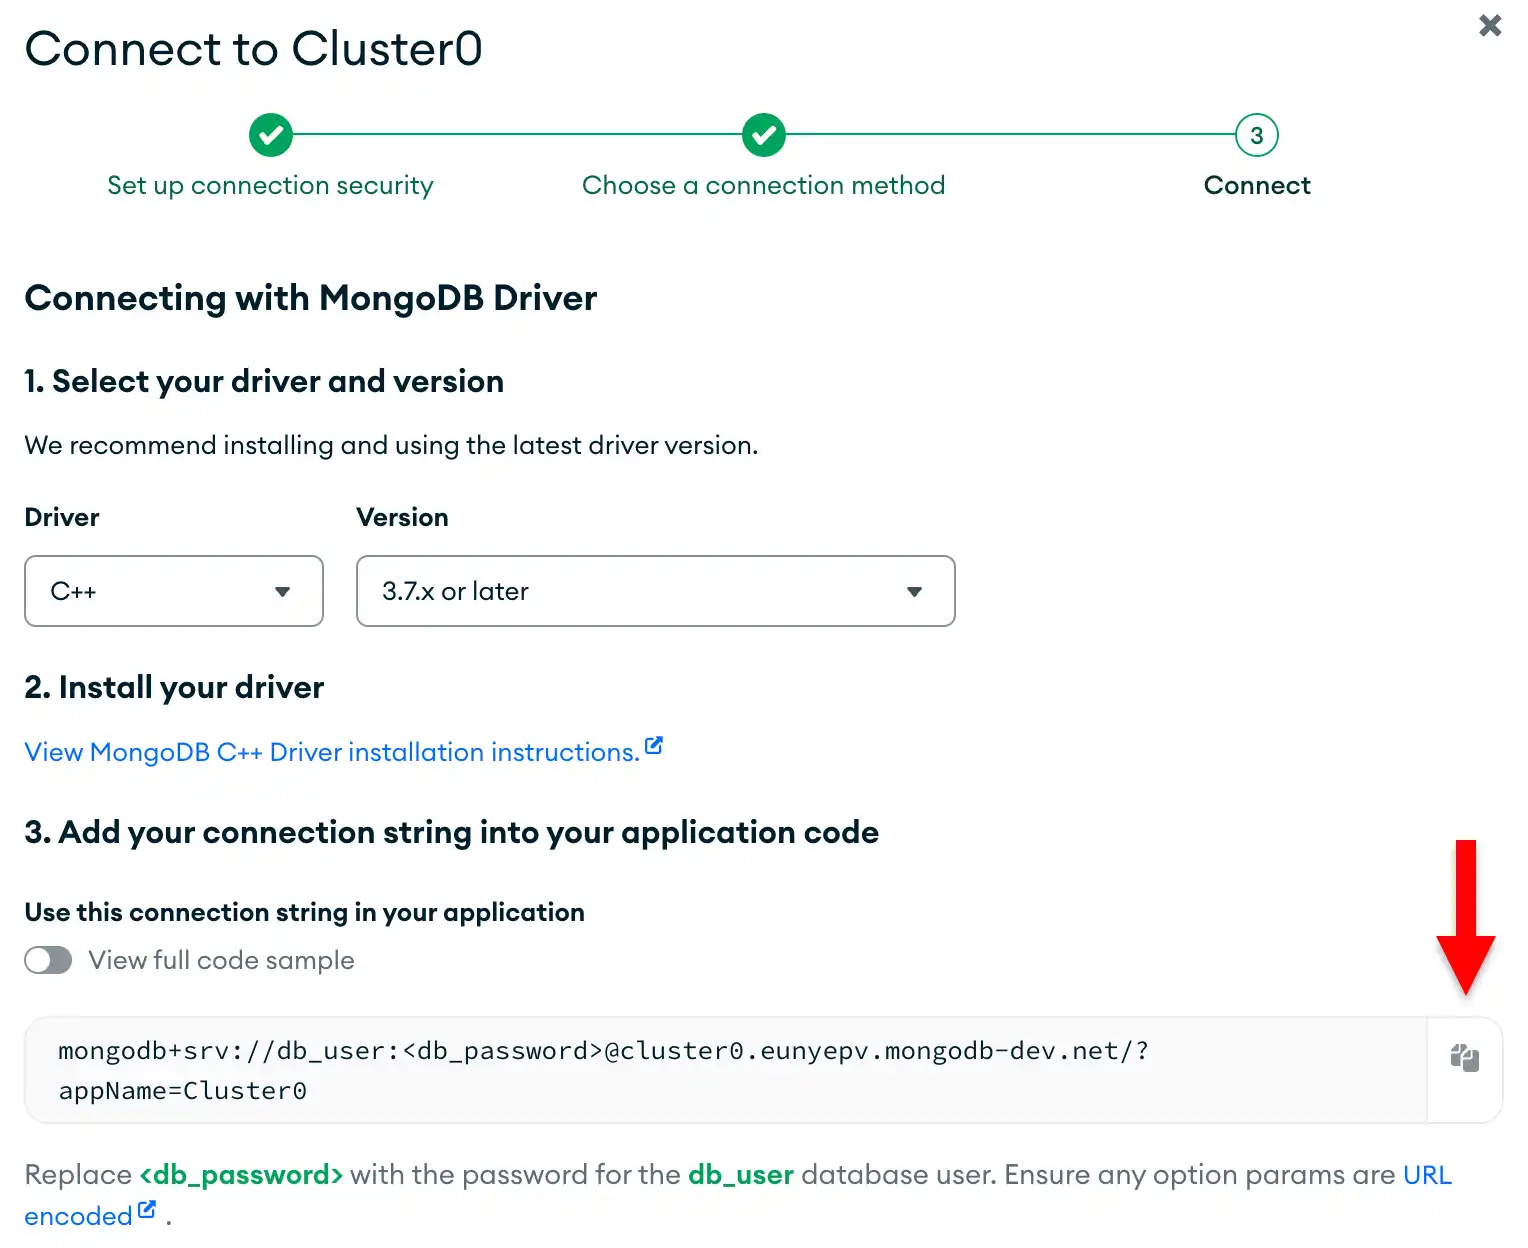Image resolution: width=1528 pixels, height=1248 pixels.
Task: Select the step 3 Connect circle icon
Action: click(x=1257, y=135)
